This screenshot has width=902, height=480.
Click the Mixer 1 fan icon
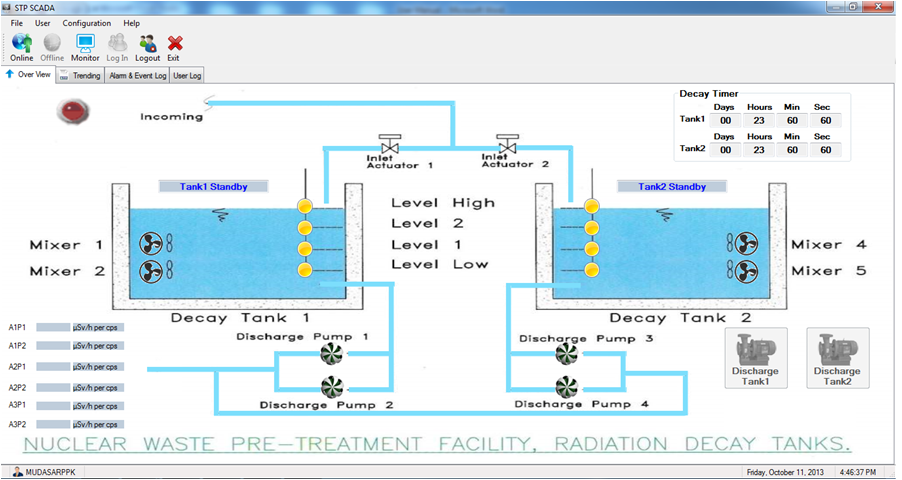click(x=152, y=245)
